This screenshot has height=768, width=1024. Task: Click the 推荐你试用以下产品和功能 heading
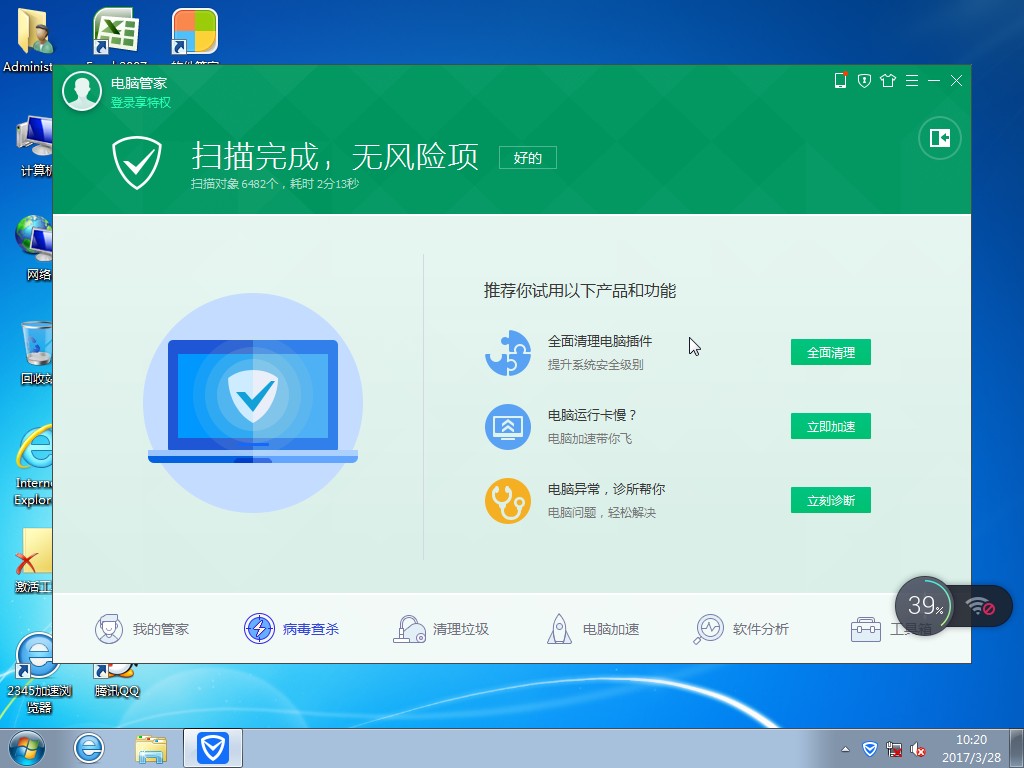point(580,291)
